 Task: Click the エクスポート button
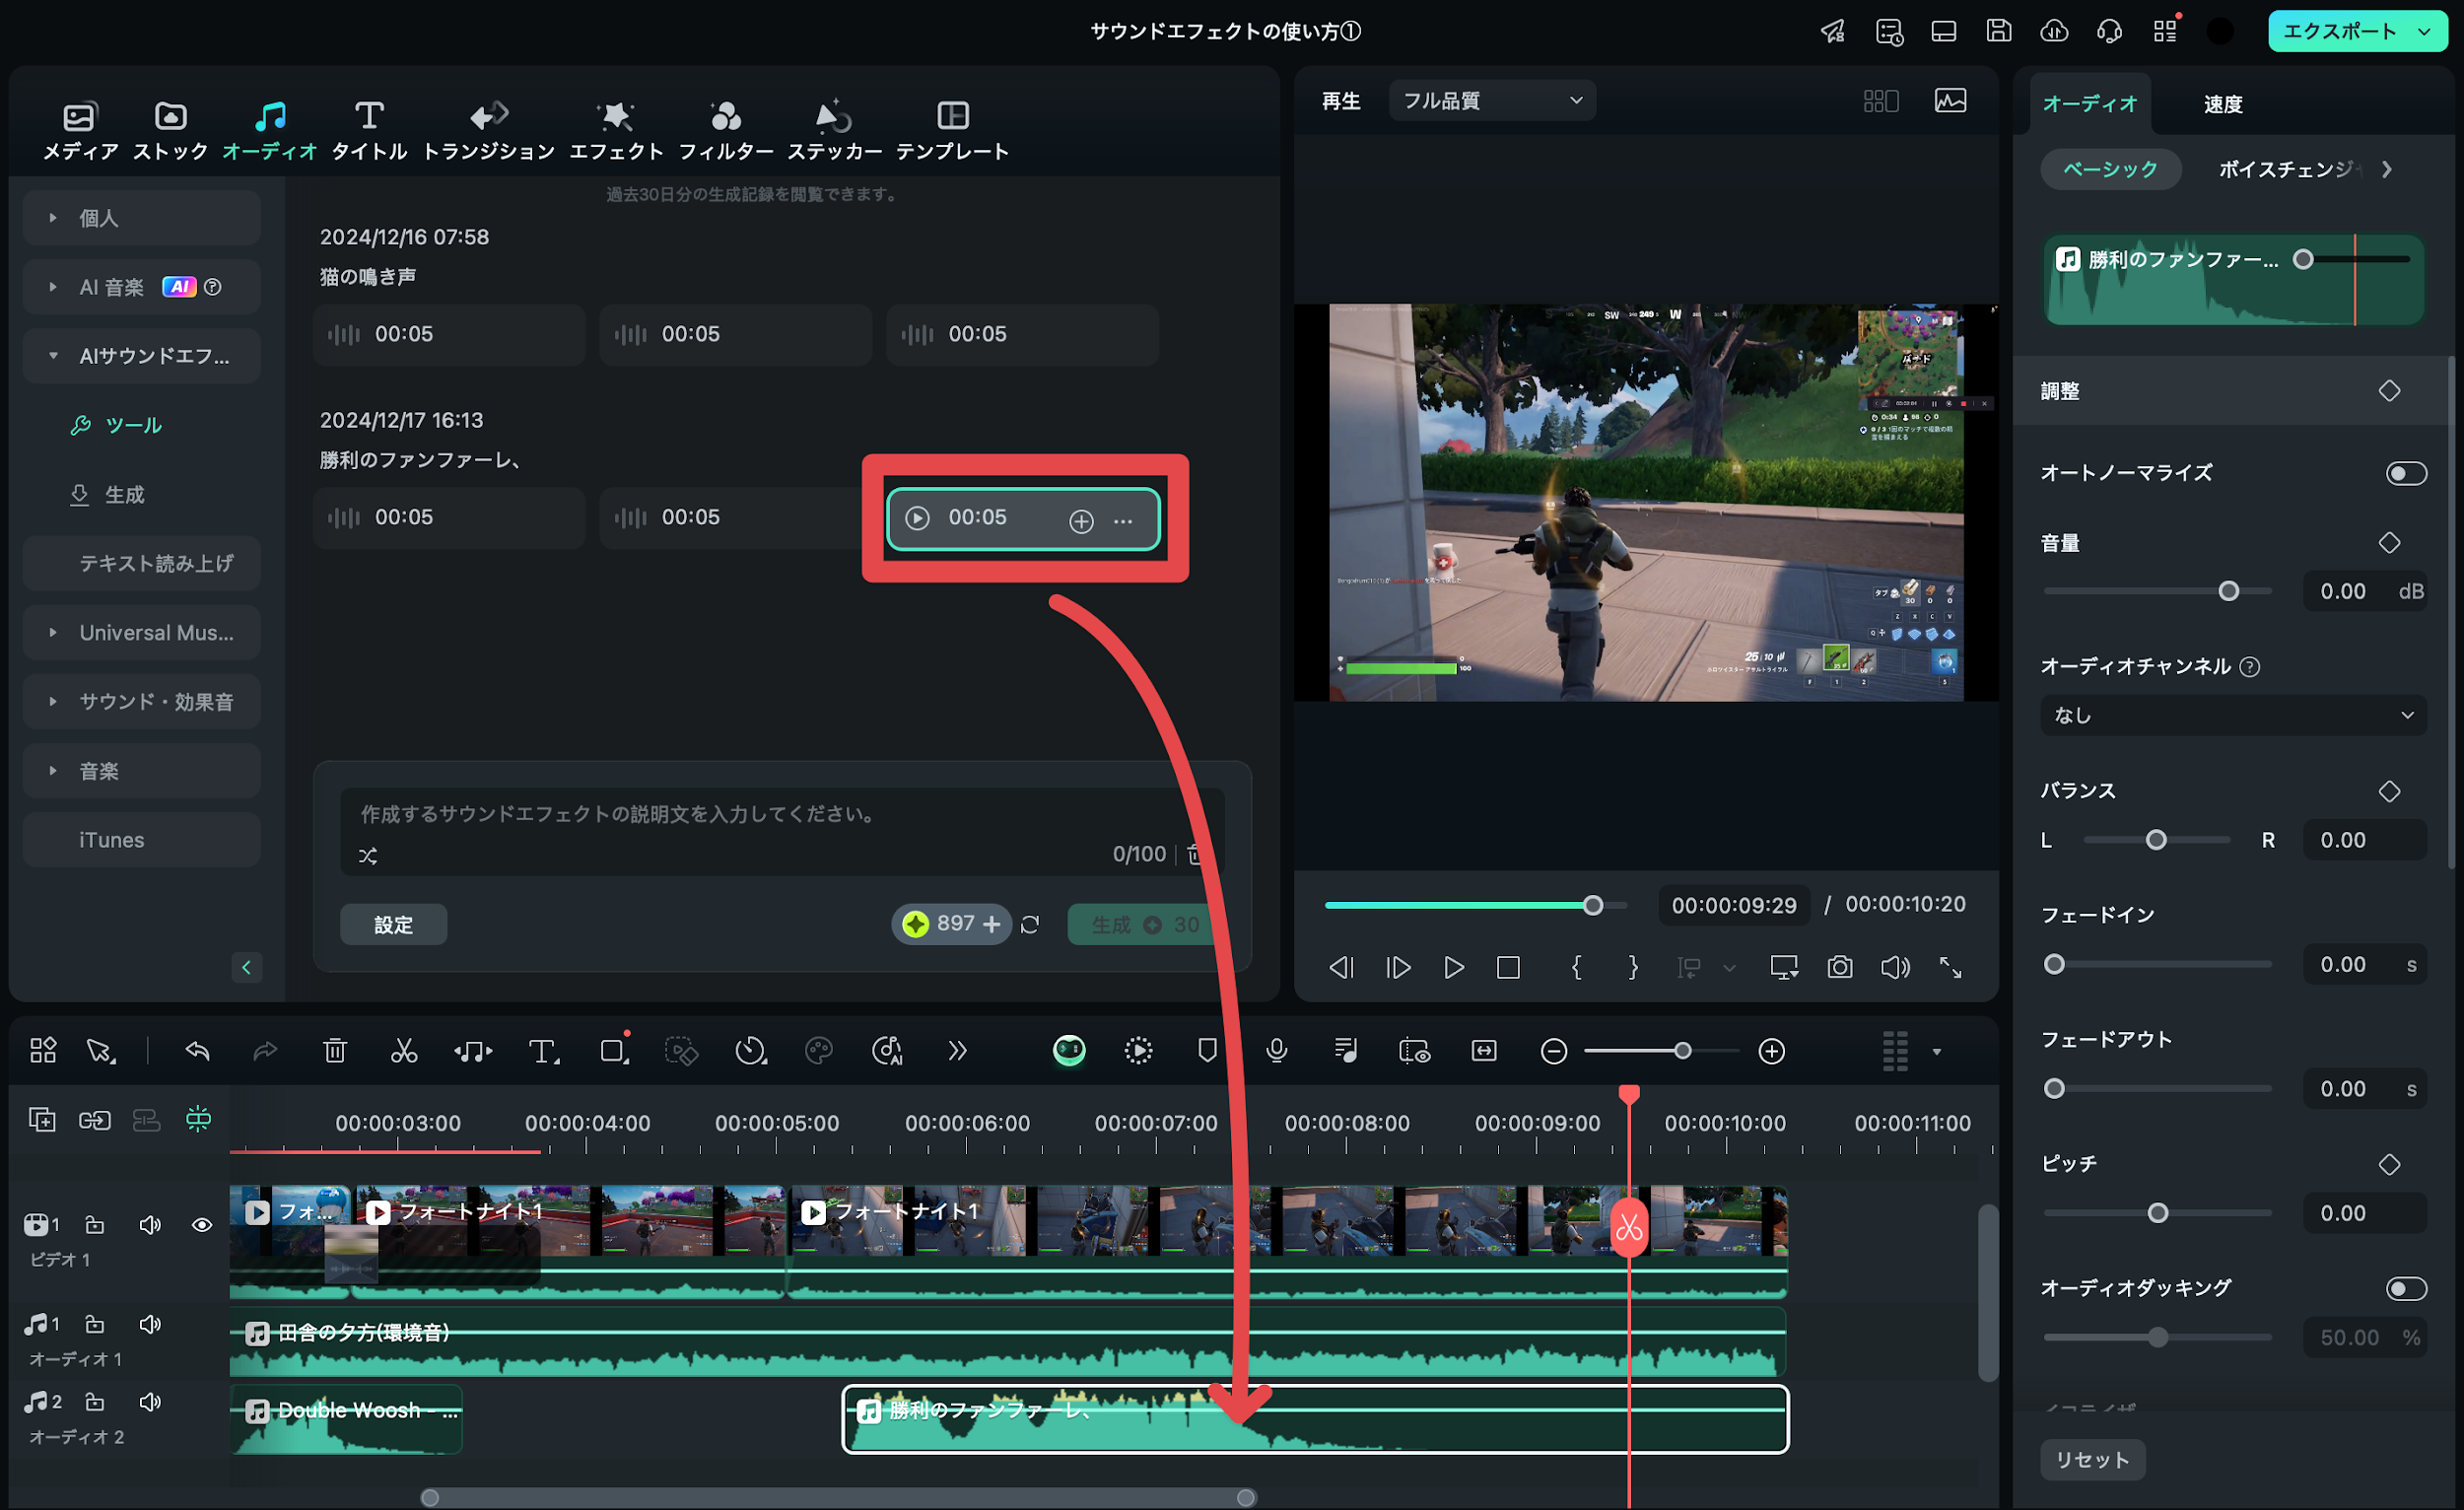[x=2338, y=31]
